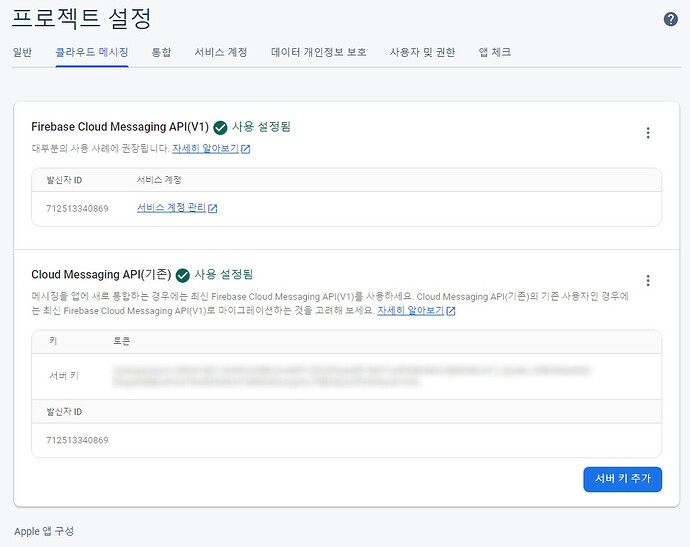The width and height of the screenshot is (690, 547).
Task: Open the more options menu for Cloud Messaging API(기존)
Action: tap(648, 281)
